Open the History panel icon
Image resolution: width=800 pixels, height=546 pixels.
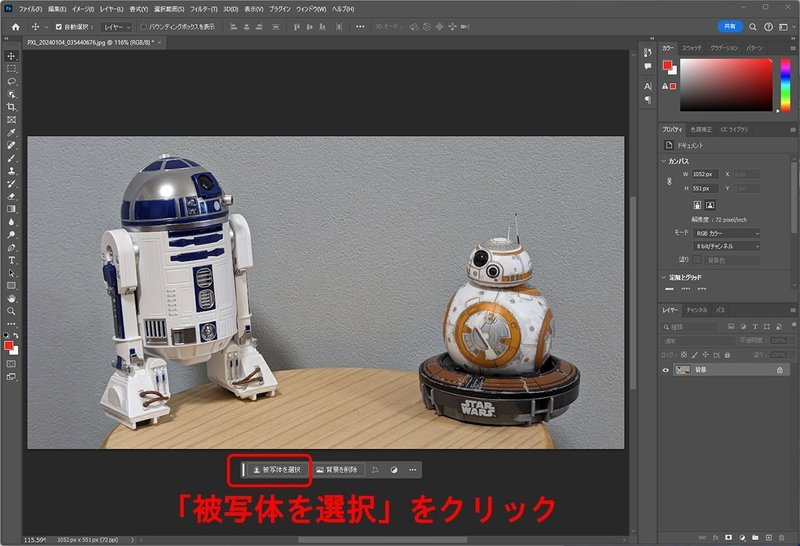(647, 53)
